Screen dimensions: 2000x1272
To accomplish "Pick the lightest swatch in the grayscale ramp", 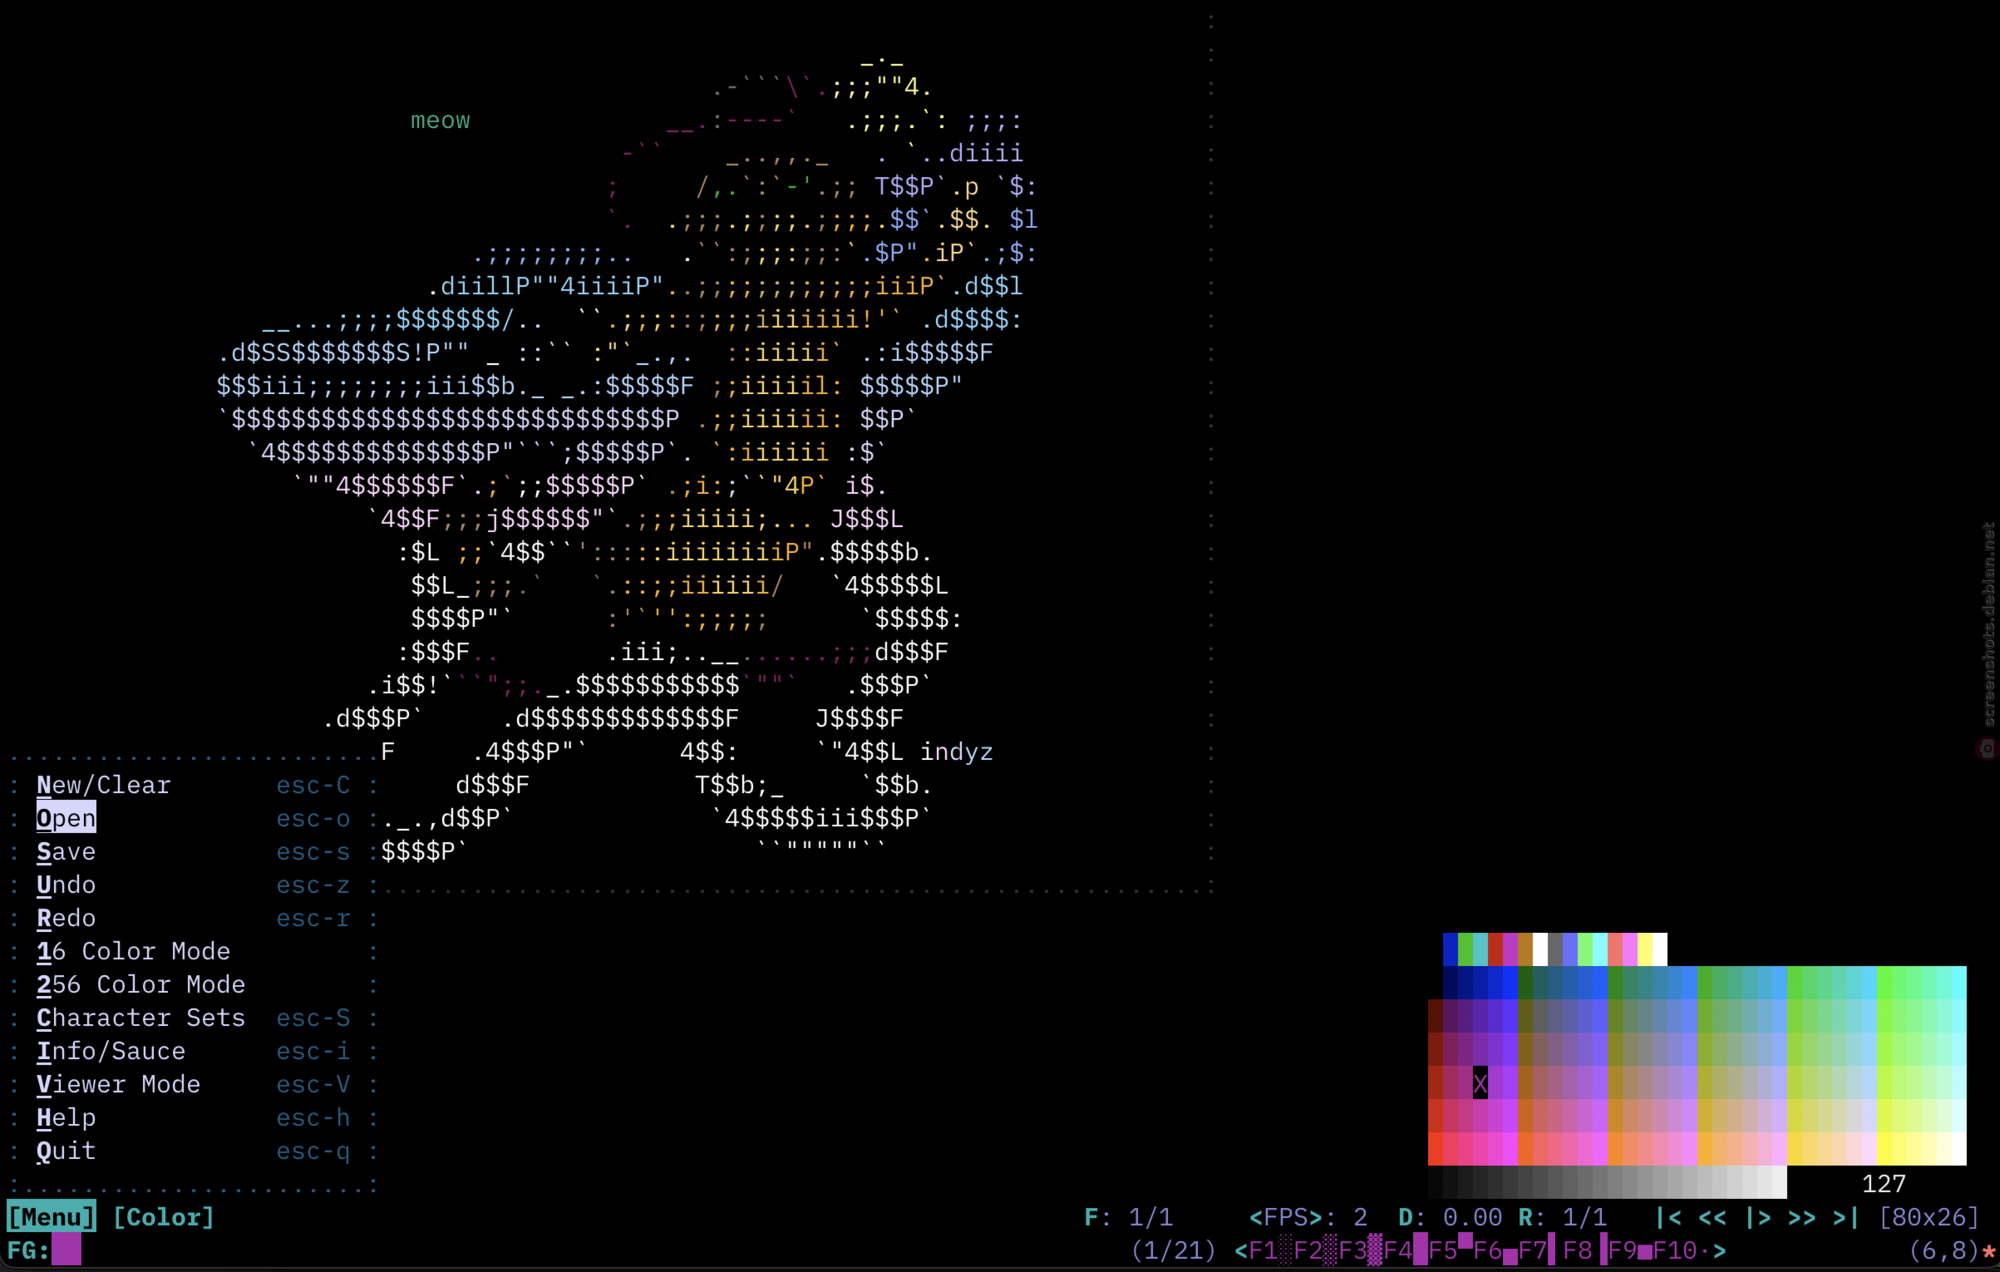I will point(1780,1182).
